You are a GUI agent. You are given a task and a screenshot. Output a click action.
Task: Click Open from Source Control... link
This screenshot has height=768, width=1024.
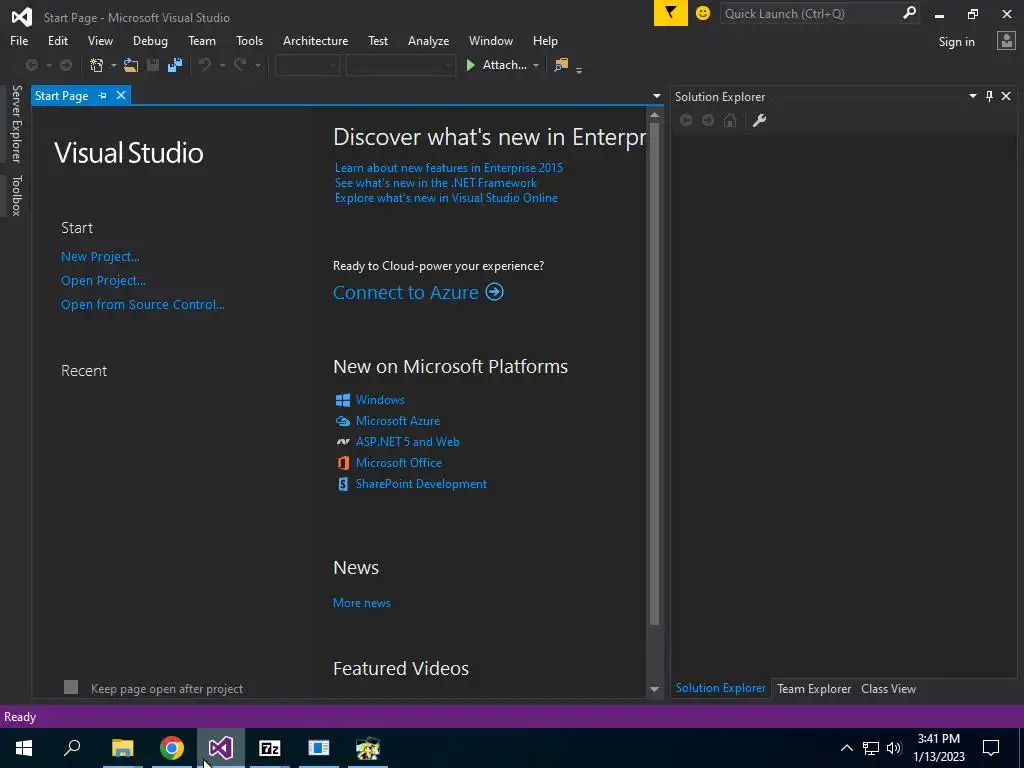pyautogui.click(x=142, y=304)
